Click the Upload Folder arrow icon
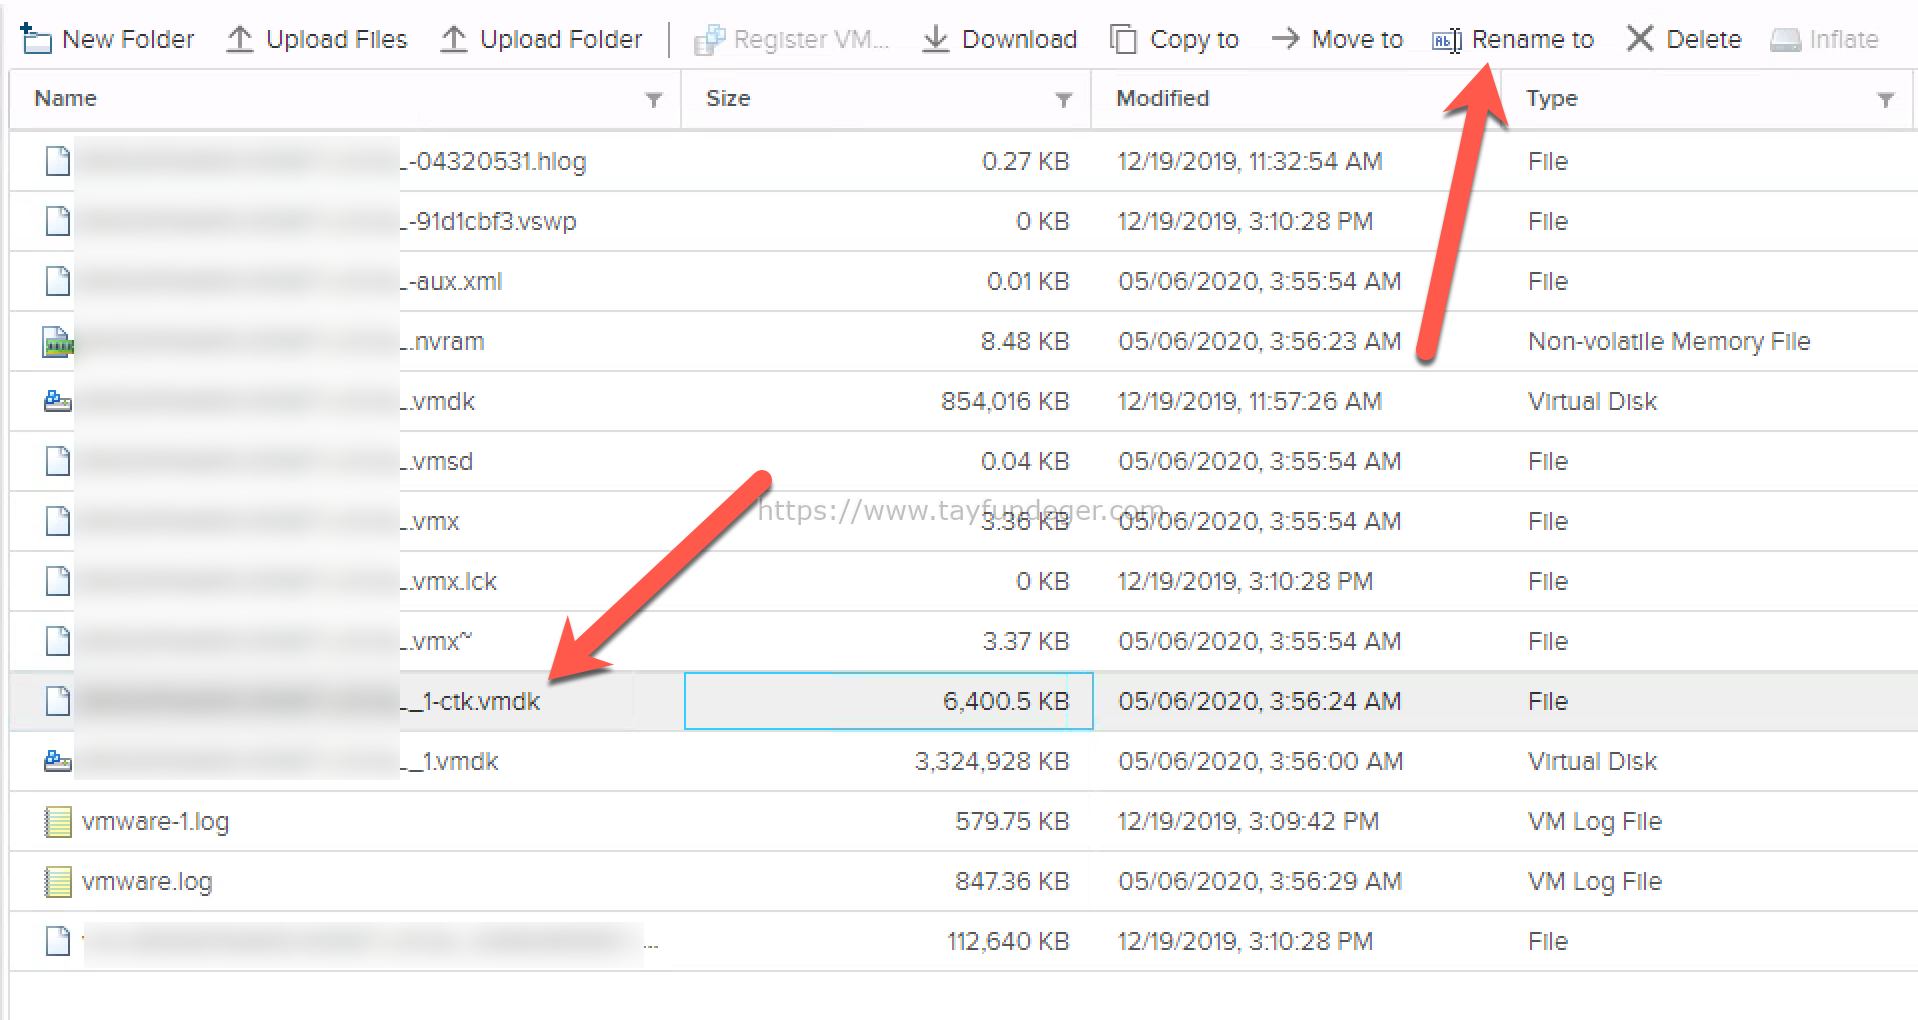Screen dimensions: 1918x1020 pos(454,39)
